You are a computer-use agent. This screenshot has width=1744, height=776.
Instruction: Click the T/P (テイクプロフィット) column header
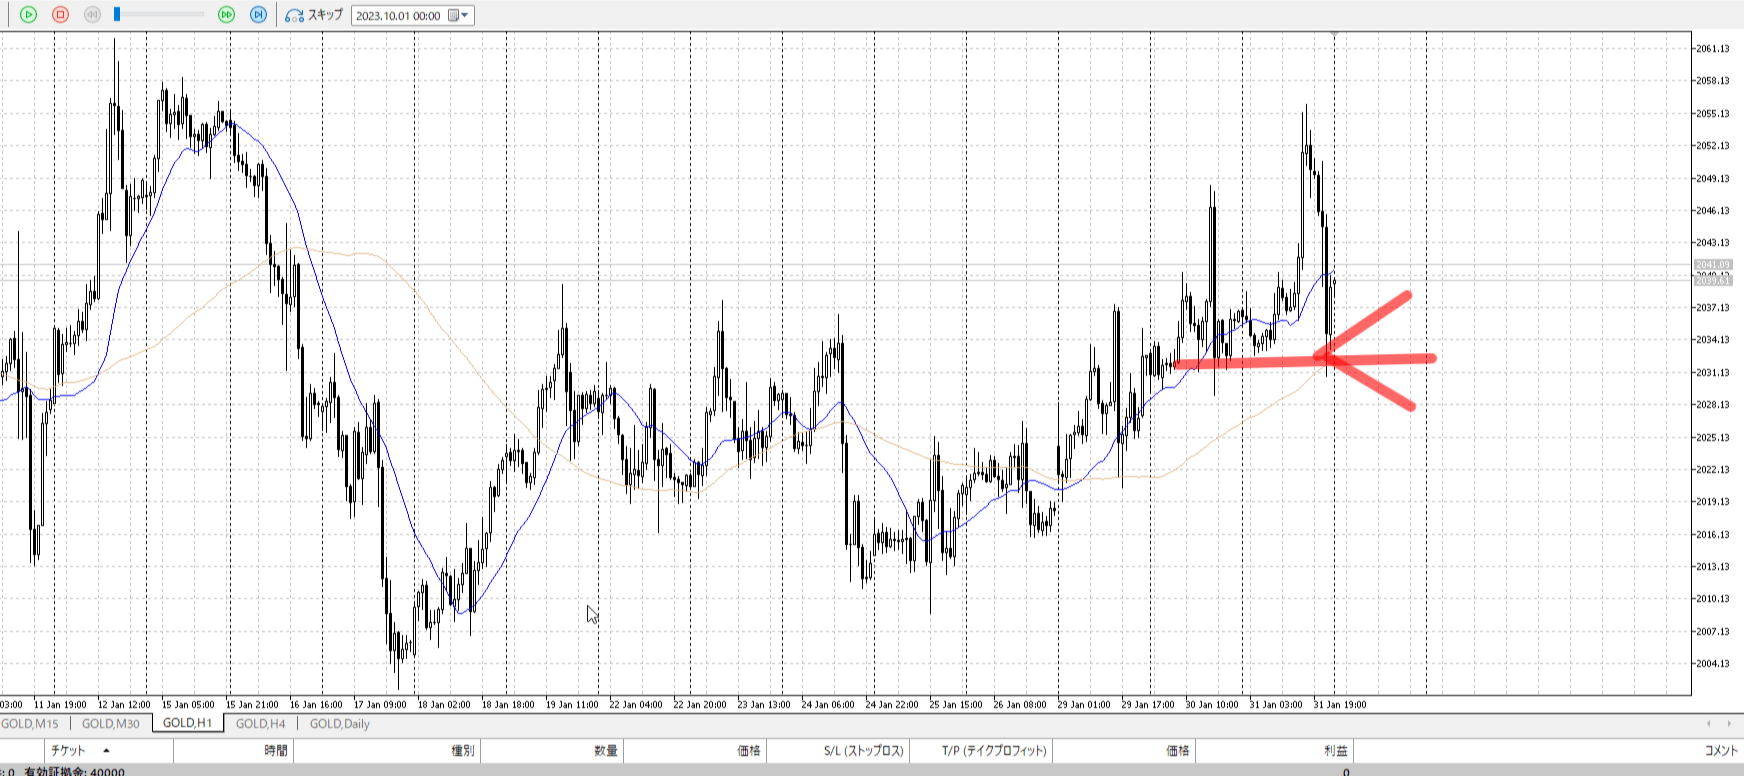pos(993,750)
